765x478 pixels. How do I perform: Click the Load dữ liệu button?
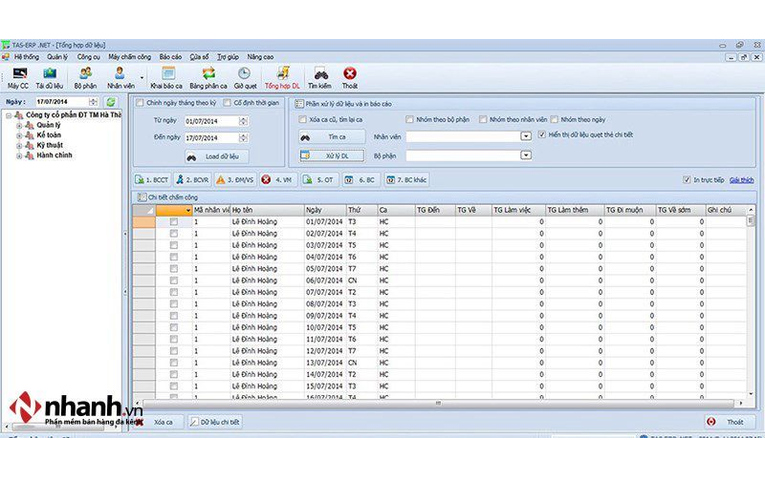(217, 157)
